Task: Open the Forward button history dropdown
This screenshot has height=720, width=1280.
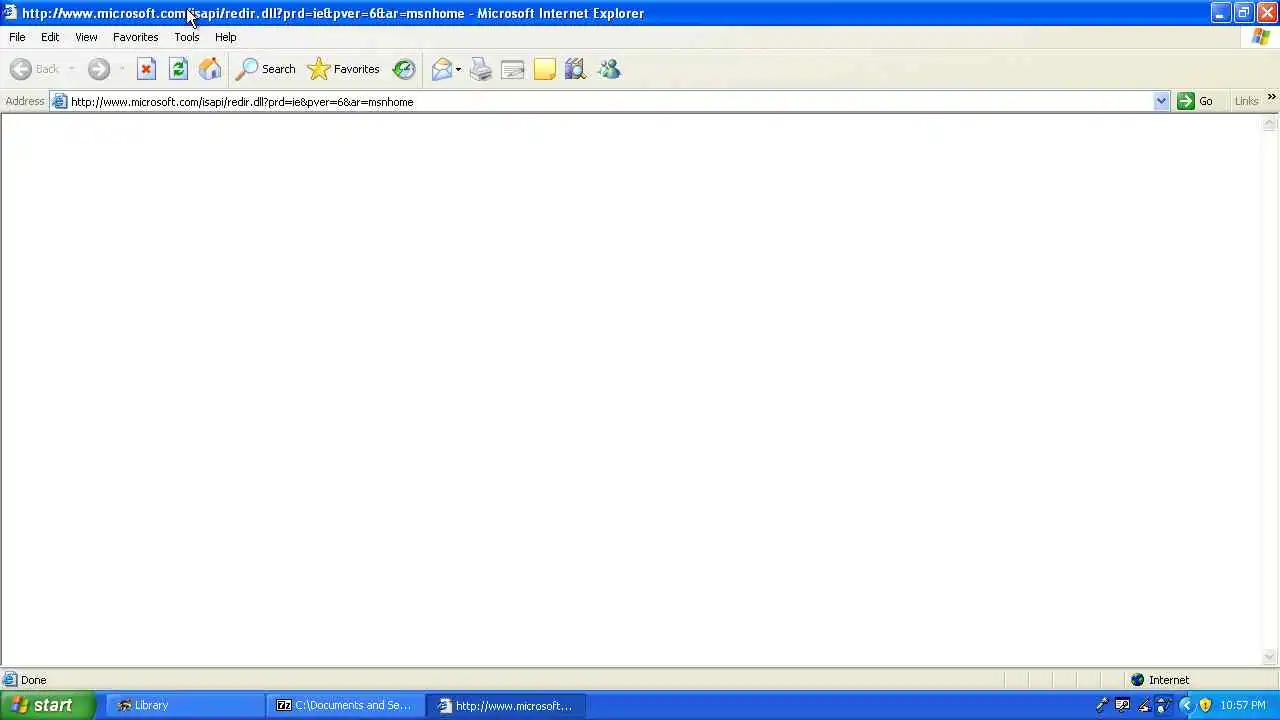Action: [121, 69]
